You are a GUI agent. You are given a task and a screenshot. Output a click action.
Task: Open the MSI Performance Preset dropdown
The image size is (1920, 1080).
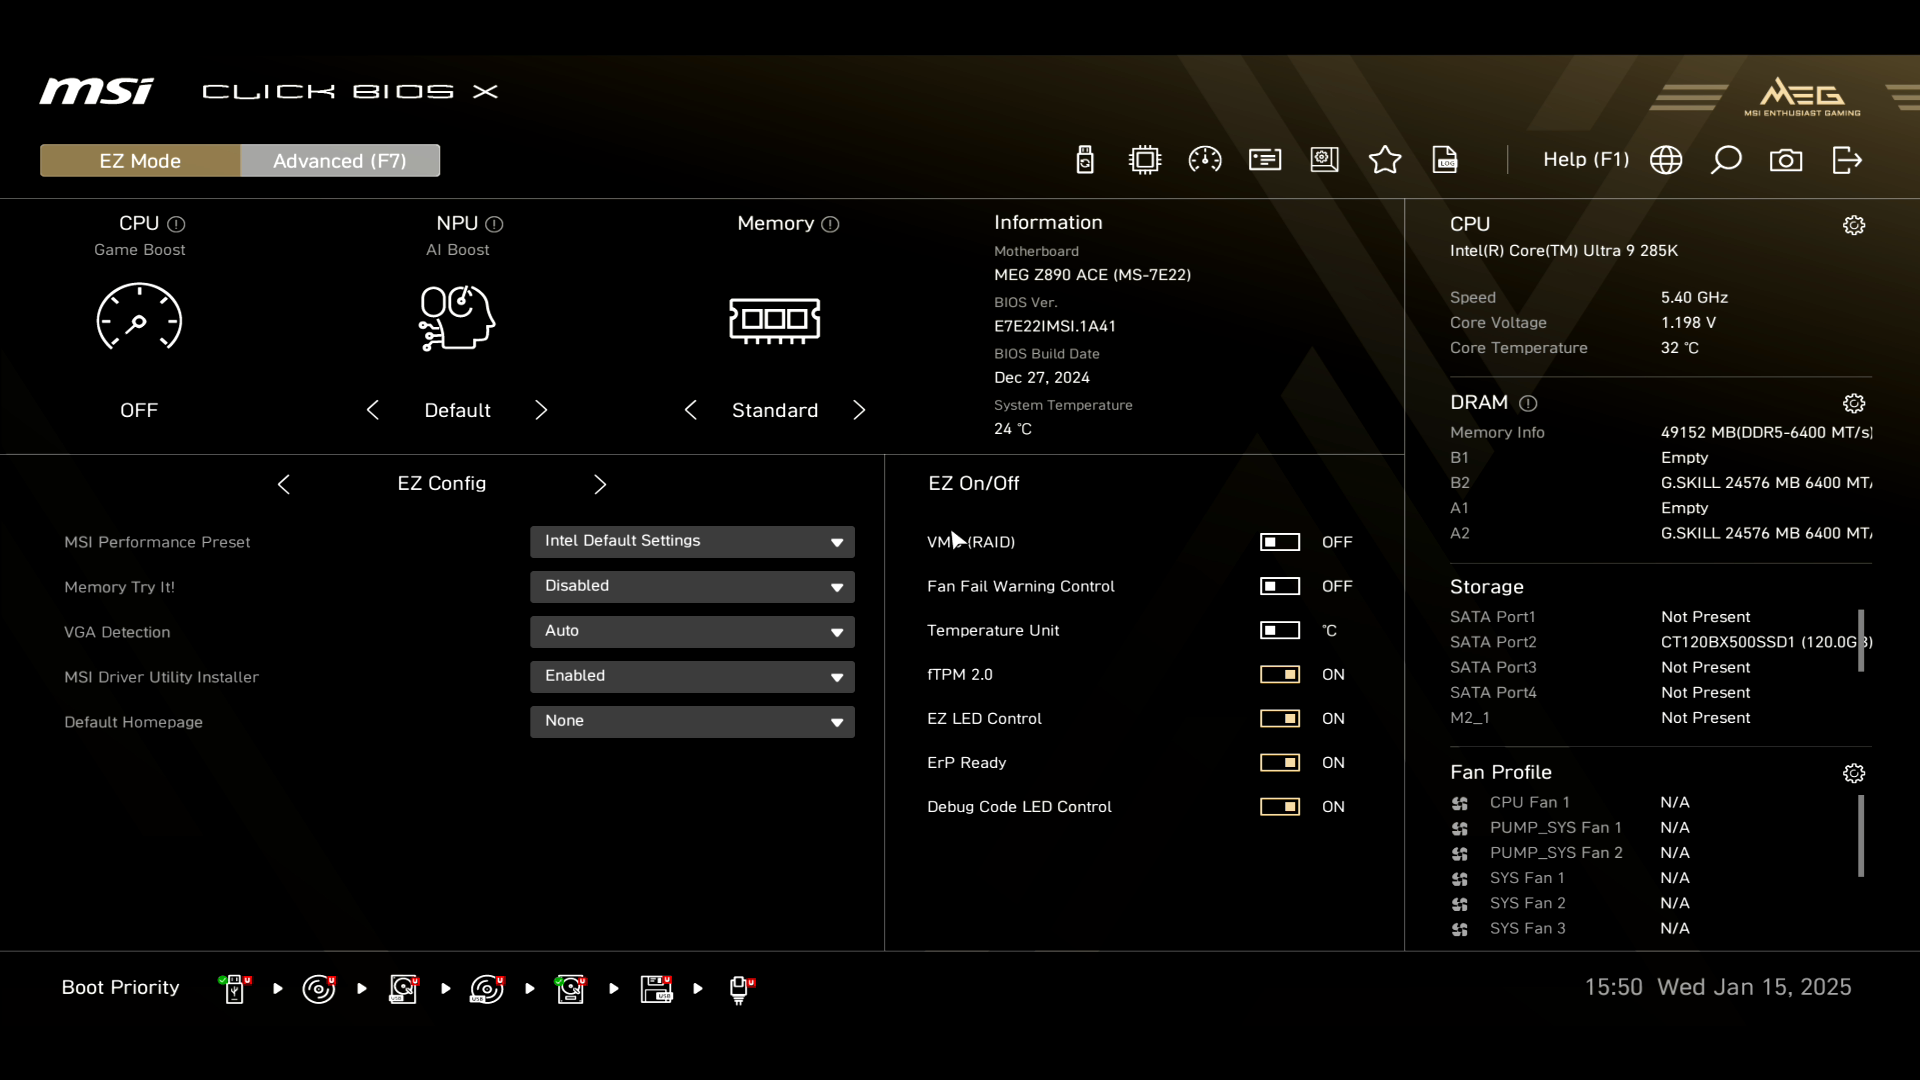(692, 542)
